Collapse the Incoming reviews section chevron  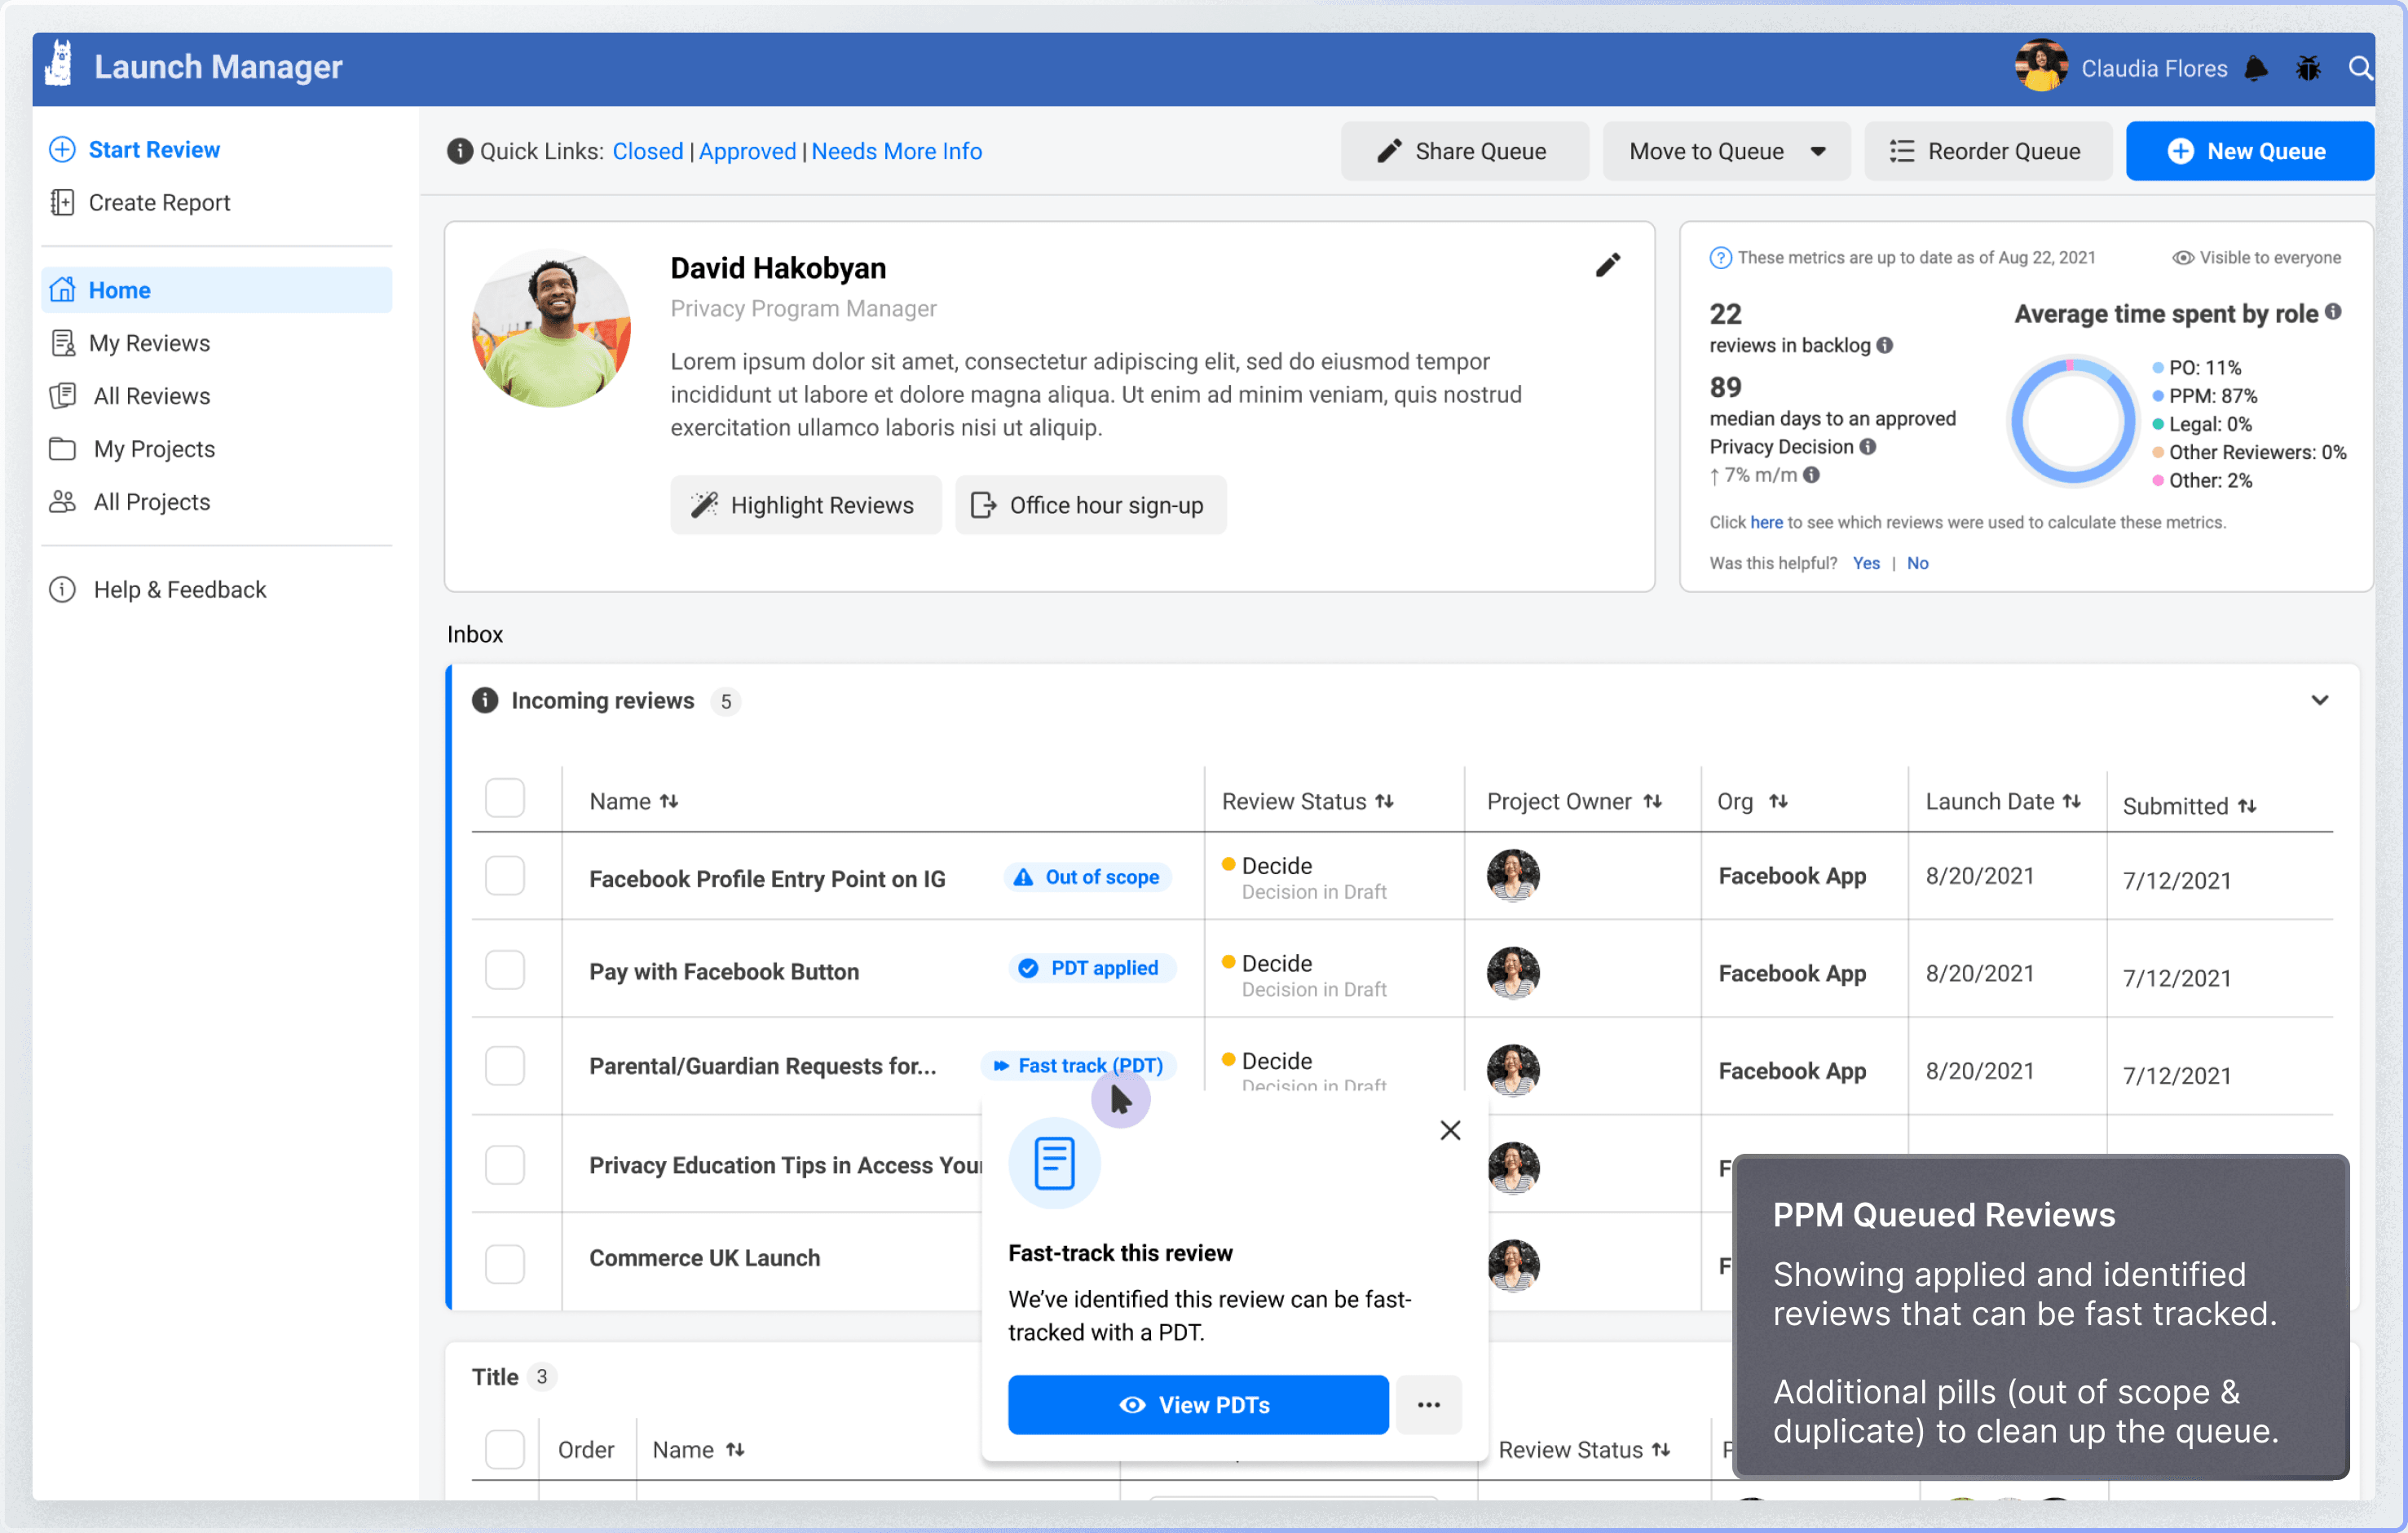click(x=2319, y=700)
